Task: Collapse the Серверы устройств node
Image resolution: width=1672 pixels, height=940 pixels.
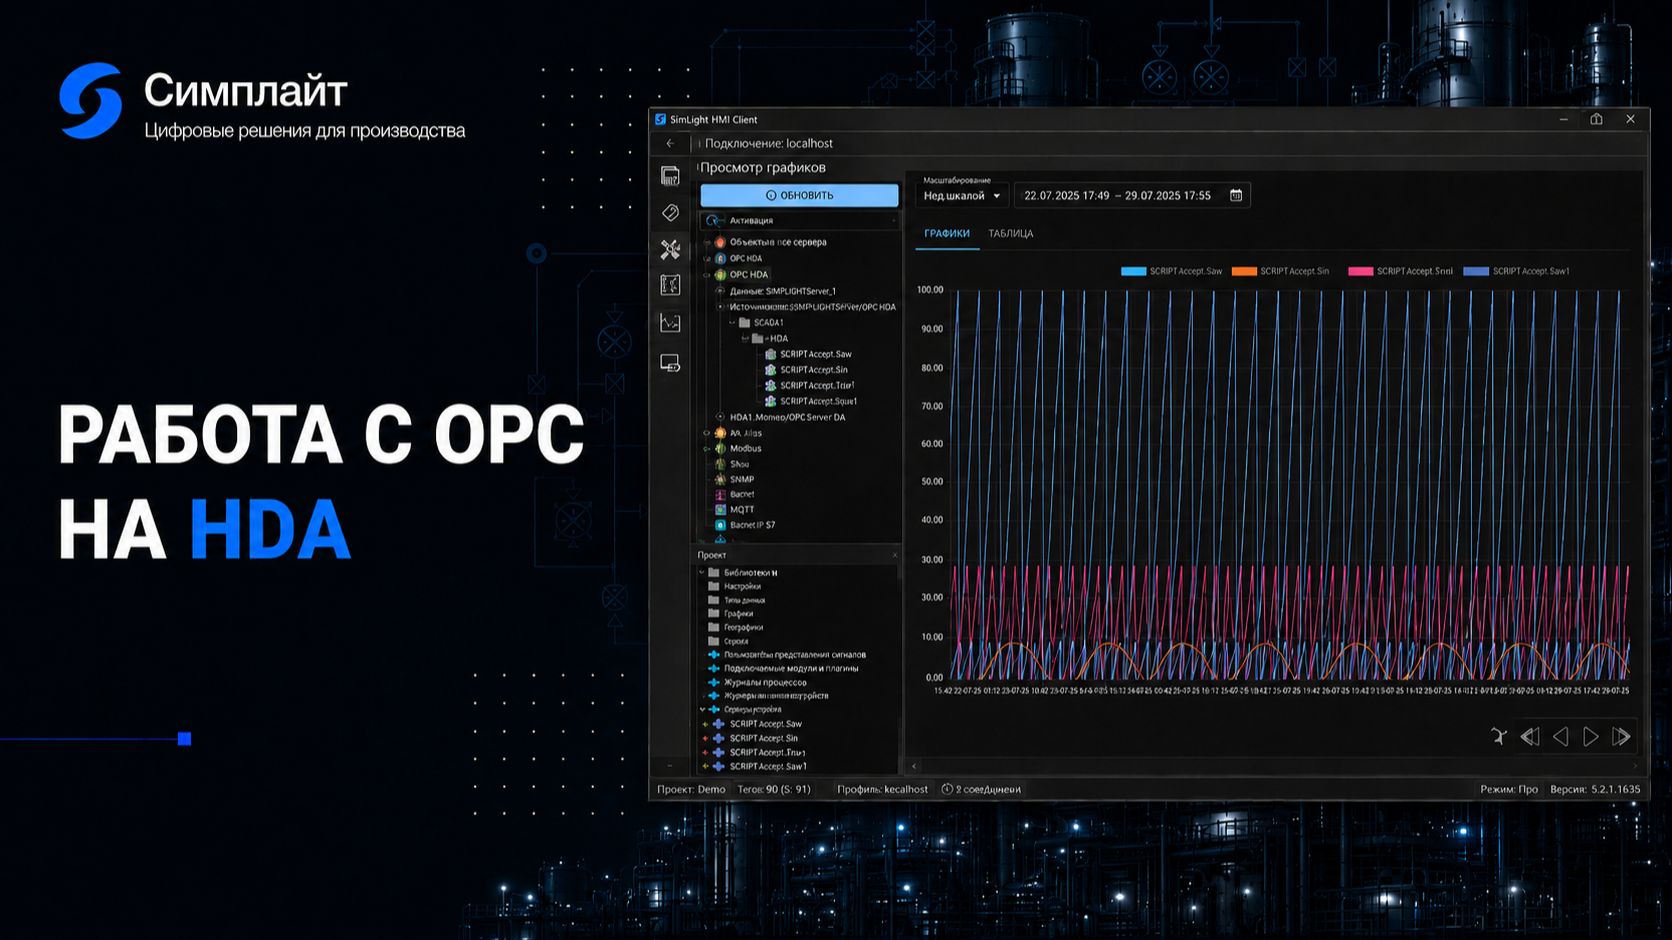Action: point(702,709)
